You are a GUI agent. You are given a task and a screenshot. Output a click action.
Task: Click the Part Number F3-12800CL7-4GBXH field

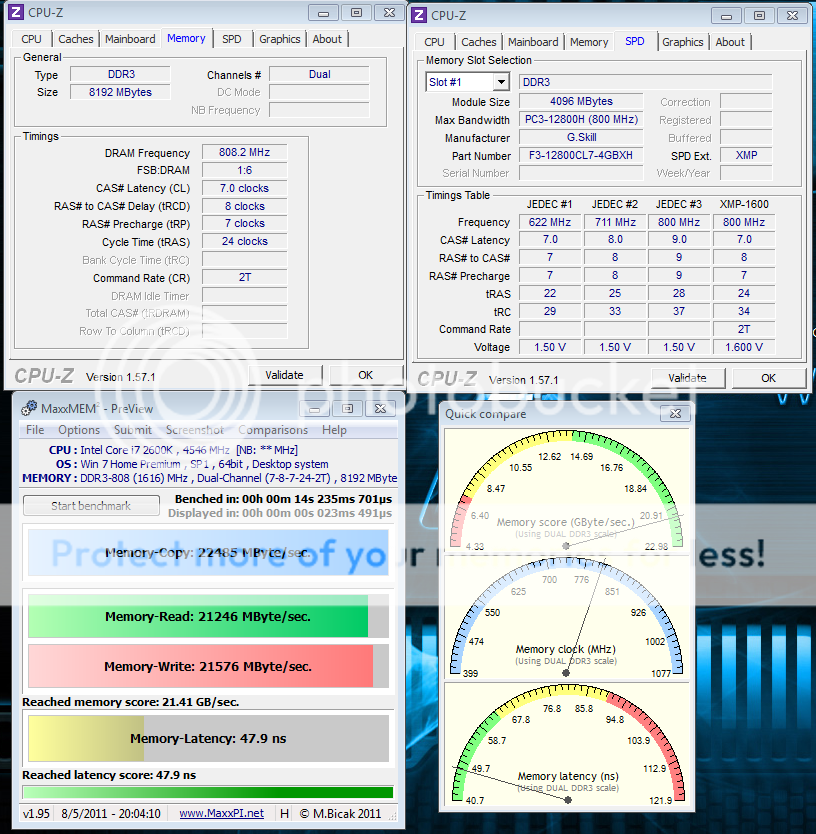pyautogui.click(x=581, y=155)
